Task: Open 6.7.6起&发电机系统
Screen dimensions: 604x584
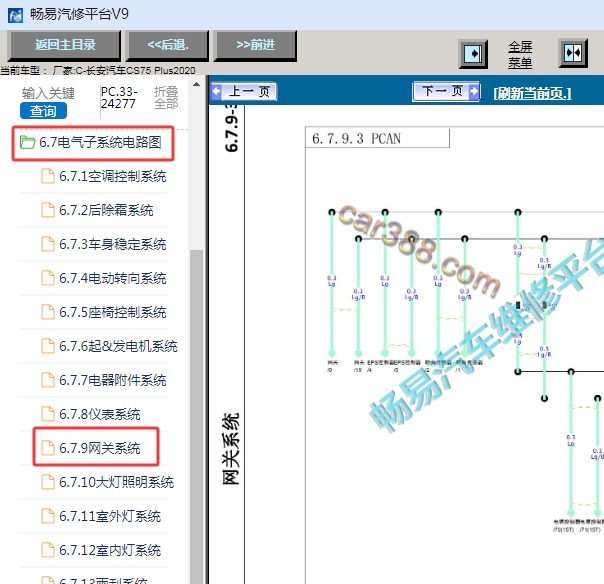Action: 118,346
